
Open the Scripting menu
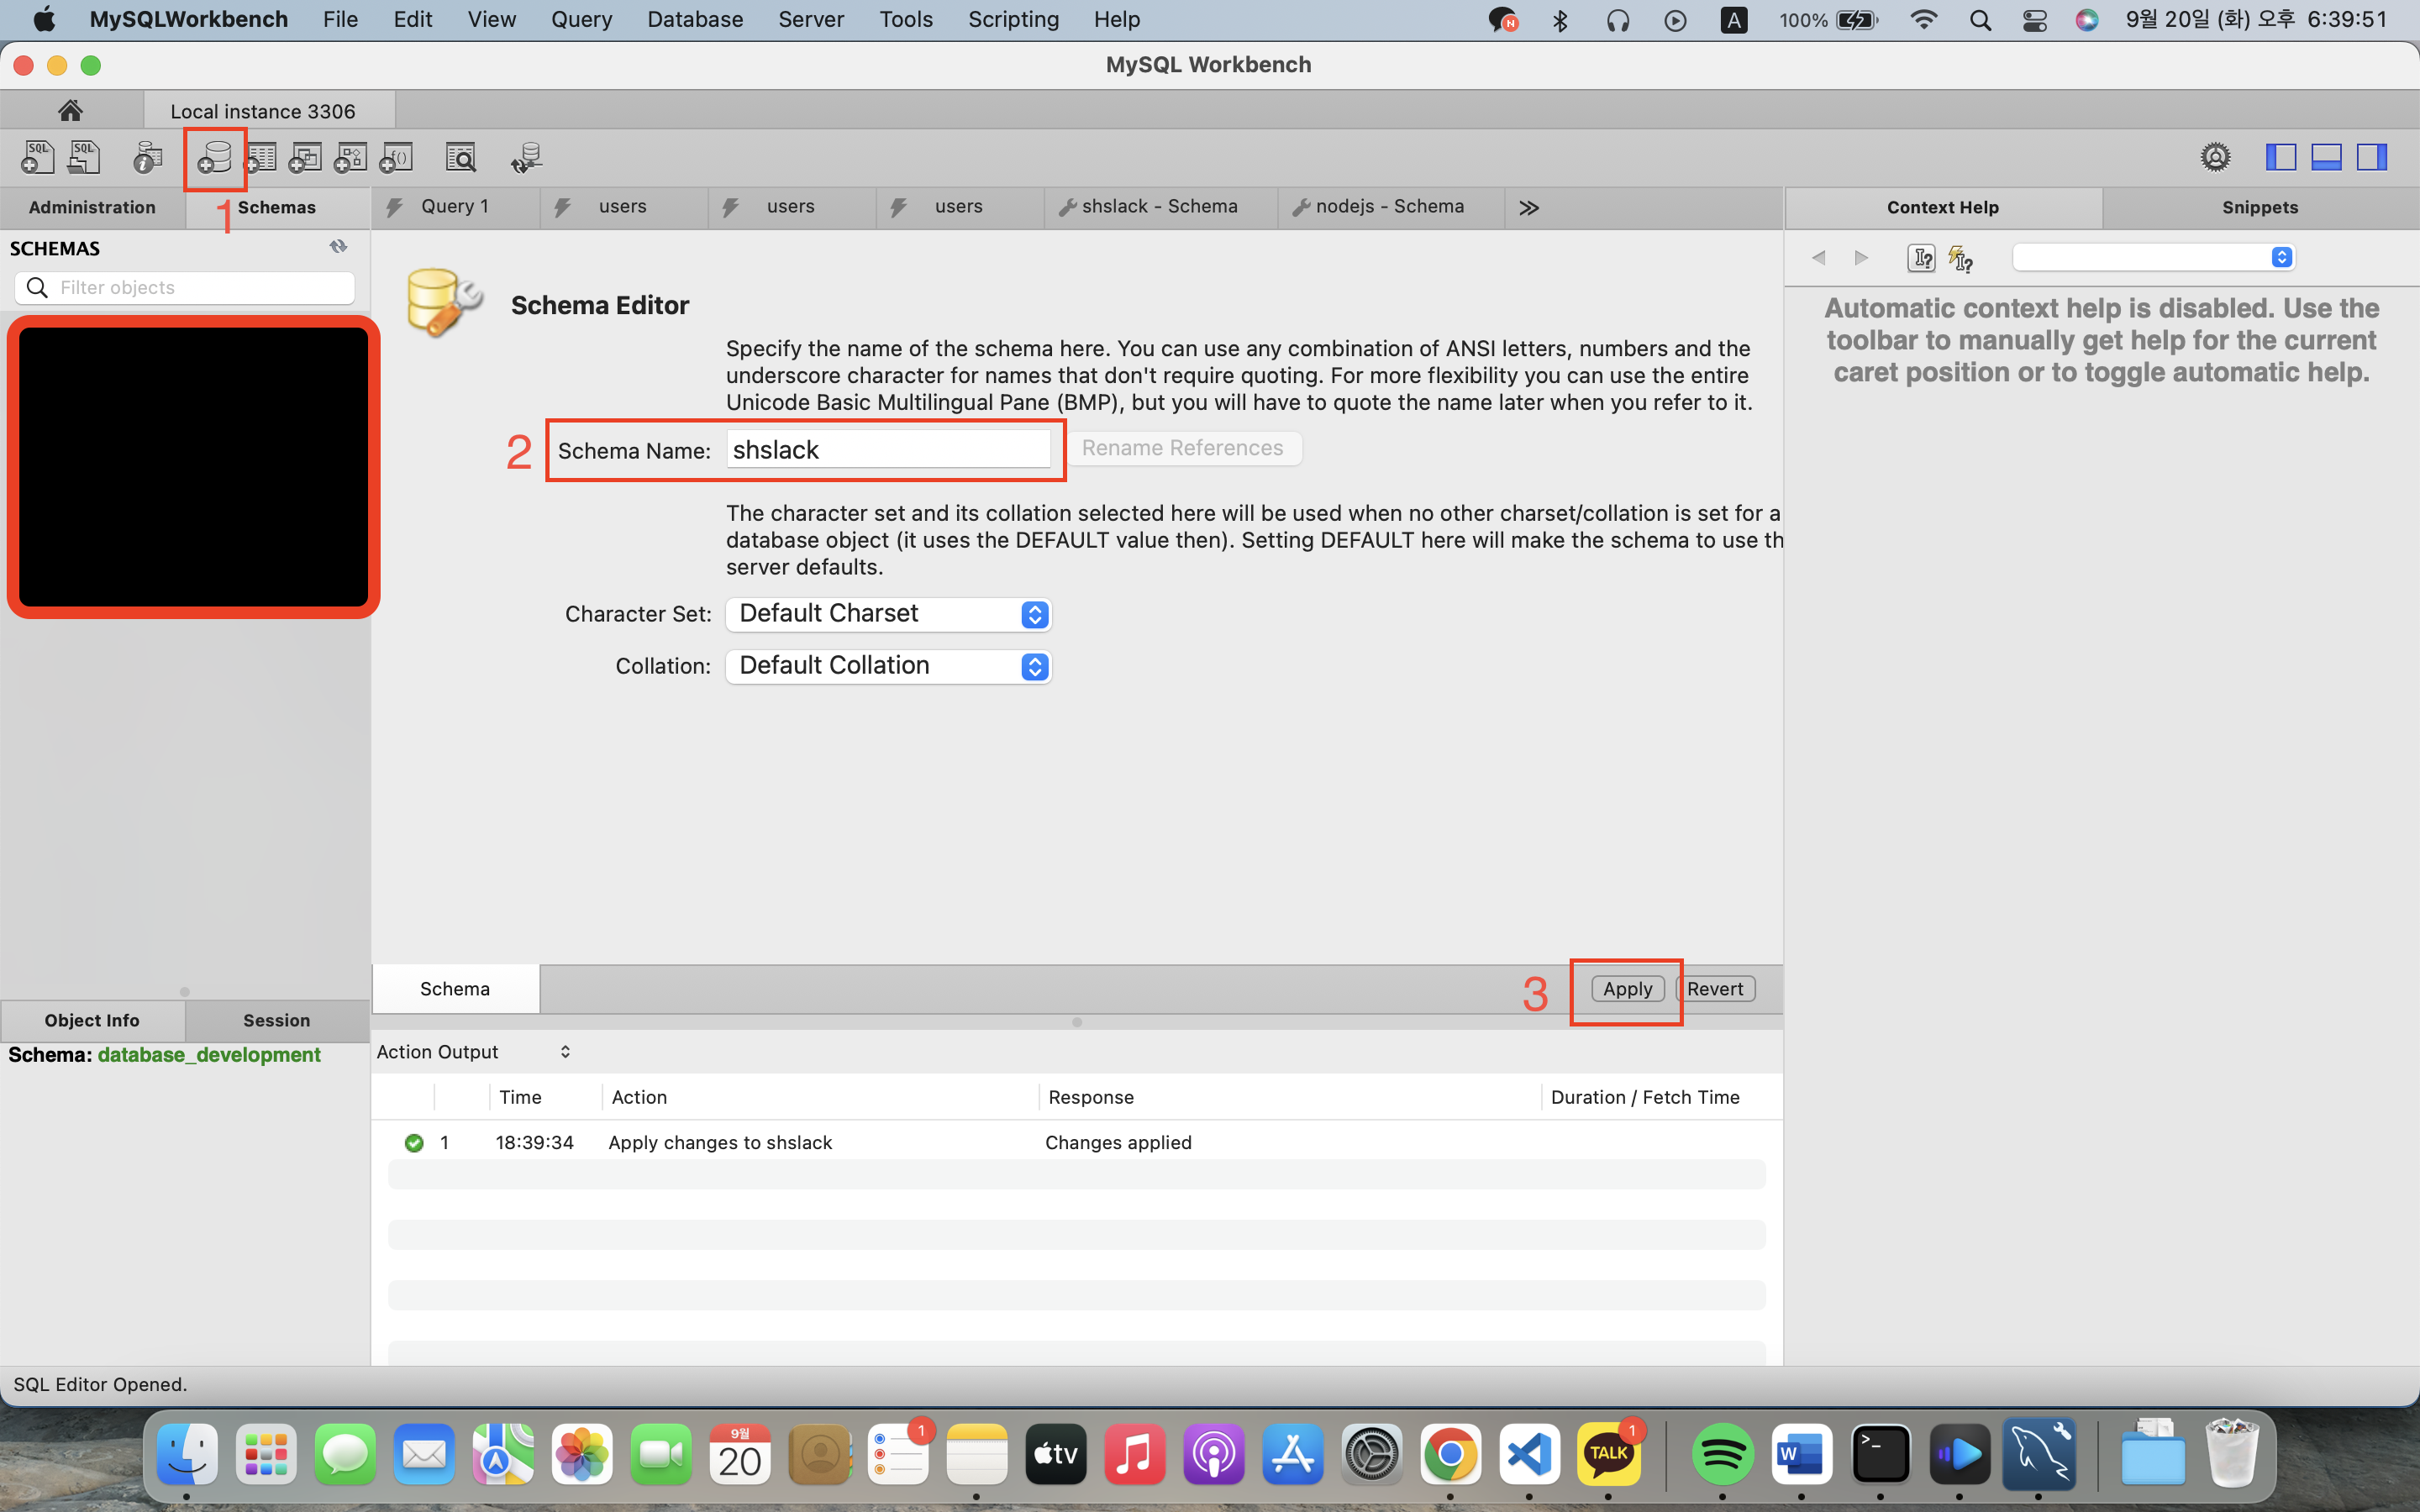click(x=1013, y=19)
